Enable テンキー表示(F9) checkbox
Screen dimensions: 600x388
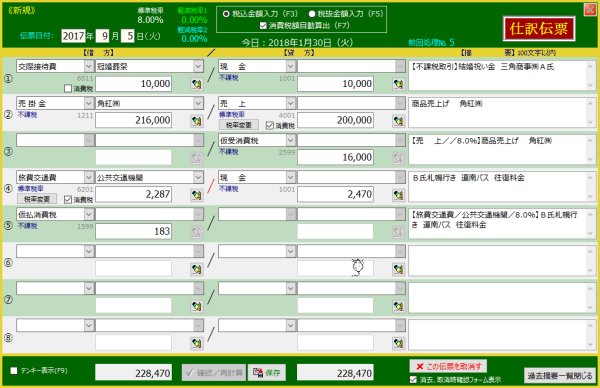coord(14,370)
